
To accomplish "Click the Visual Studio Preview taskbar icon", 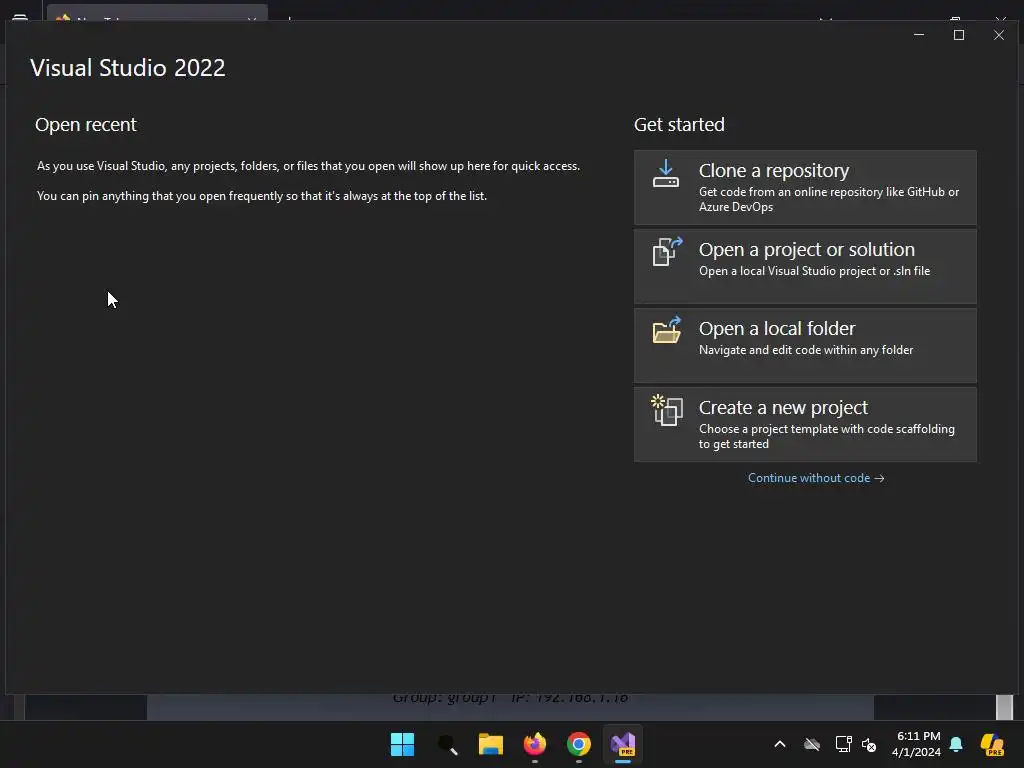I will [623, 744].
